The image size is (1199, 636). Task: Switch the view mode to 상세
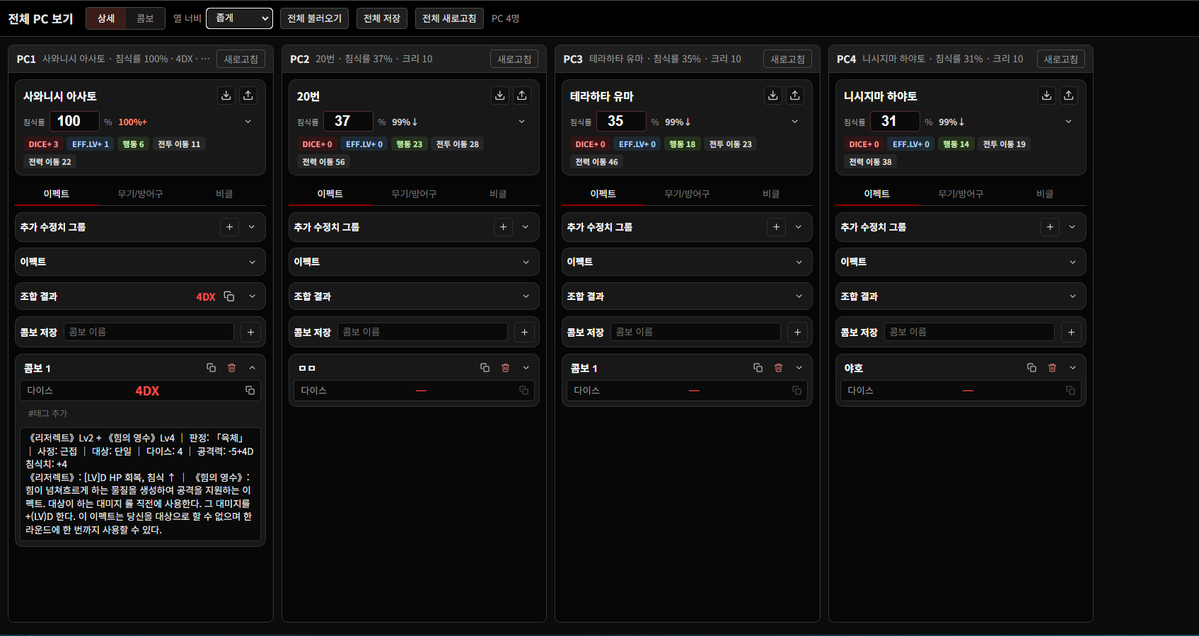tap(106, 18)
